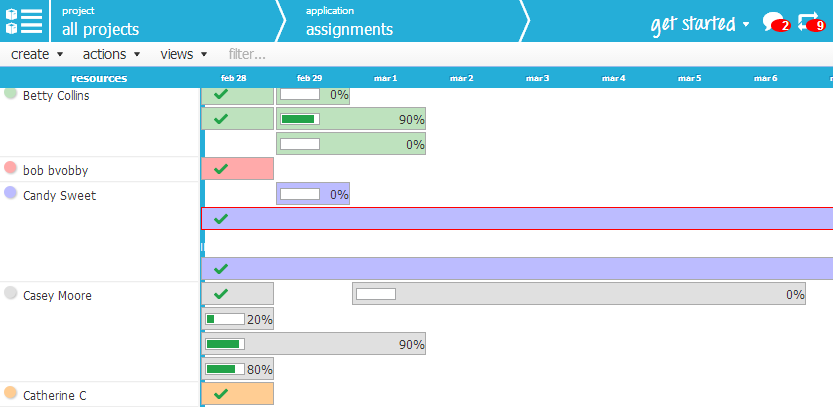
Task: Open Betty Collins' completed assignment beside her name
Action: click(237, 95)
